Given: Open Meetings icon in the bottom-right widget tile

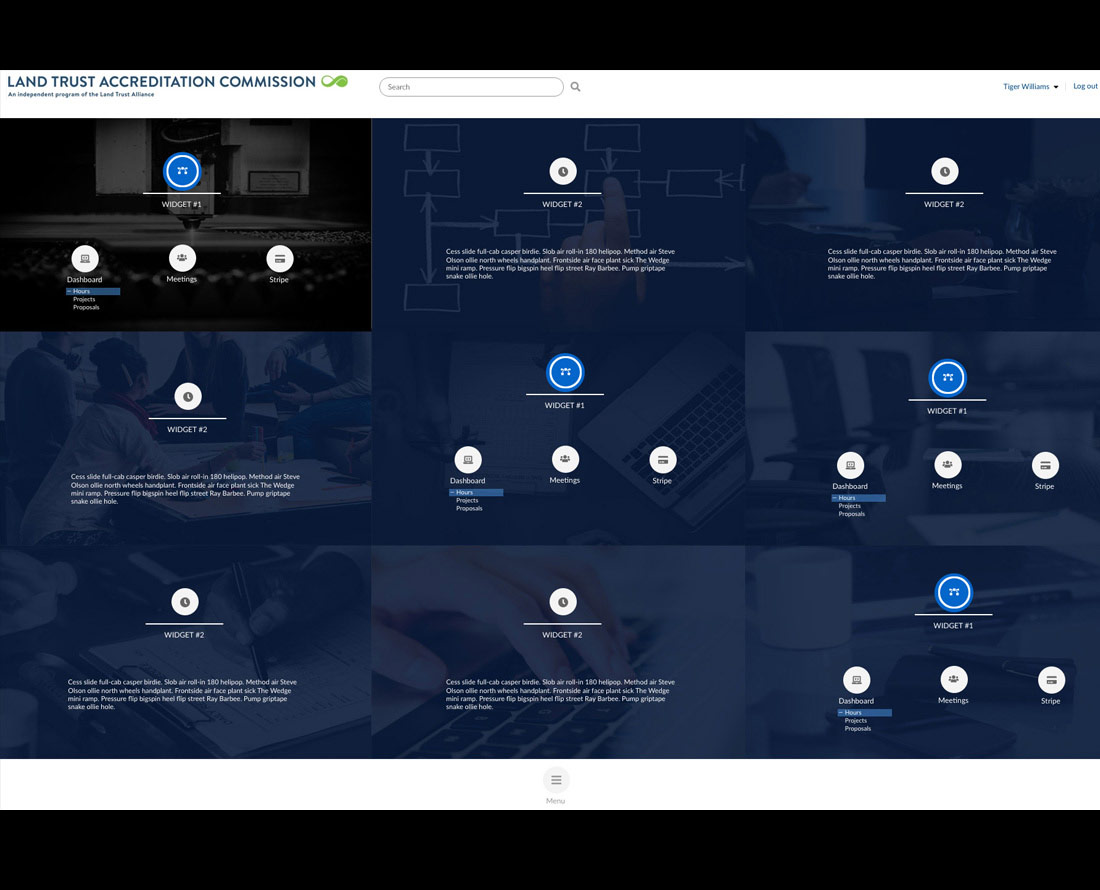Looking at the screenshot, I should tap(953, 679).
